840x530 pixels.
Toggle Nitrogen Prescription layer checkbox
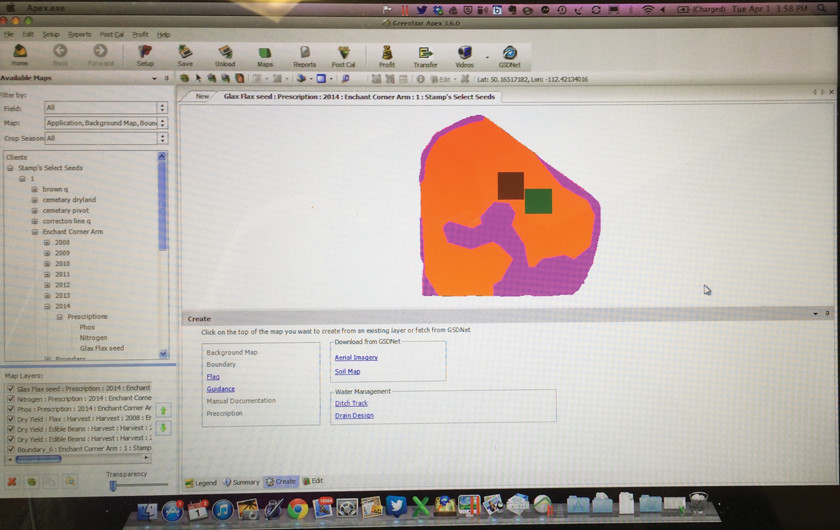[x=11, y=399]
